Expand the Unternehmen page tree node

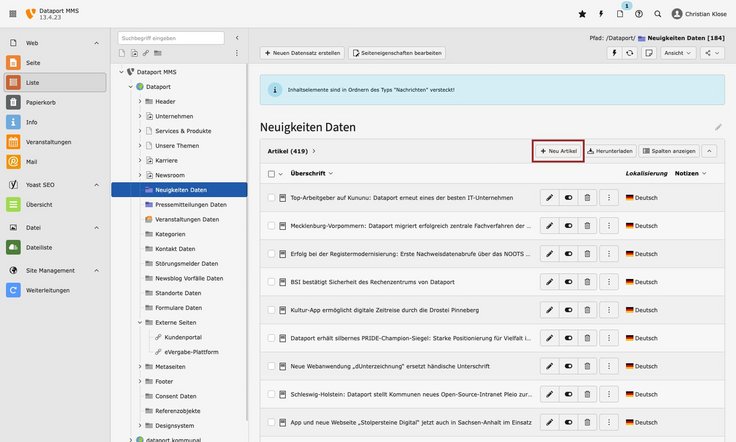pyautogui.click(x=140, y=116)
